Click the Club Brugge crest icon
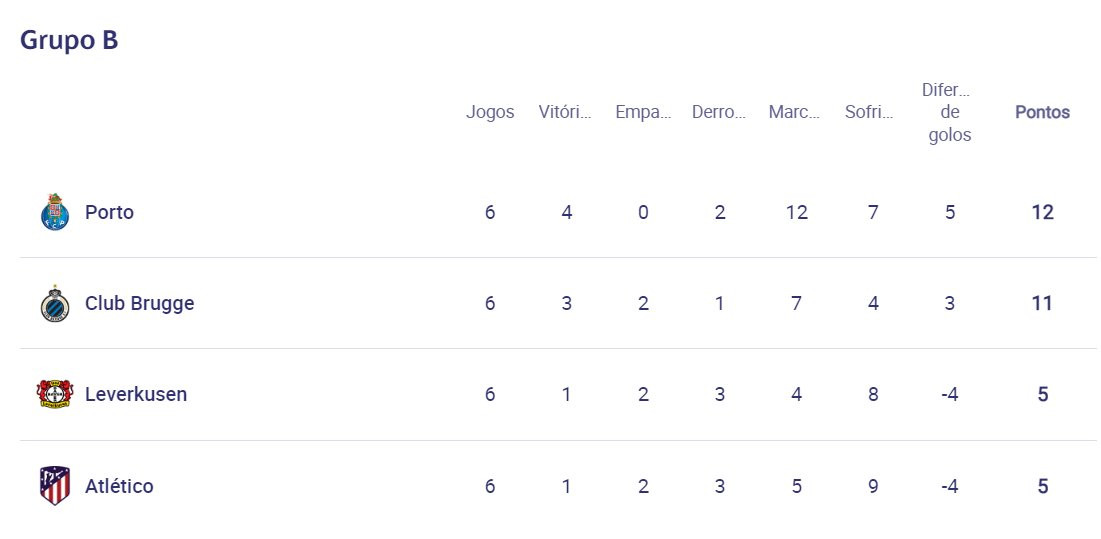The width and height of the screenshot is (1101, 539). 54,304
